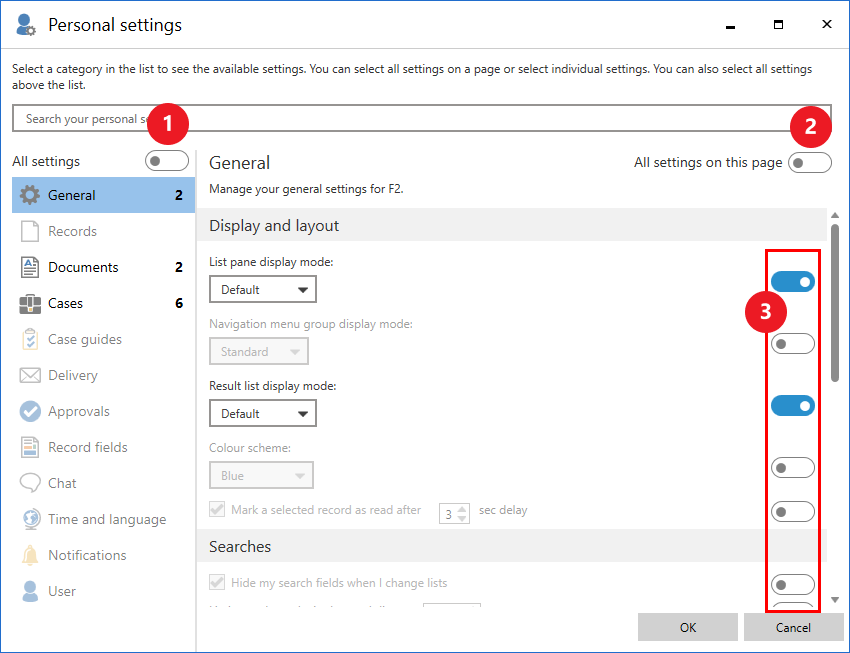This screenshot has width=850, height=653.
Task: Click the General gear icon
Action: (30, 195)
